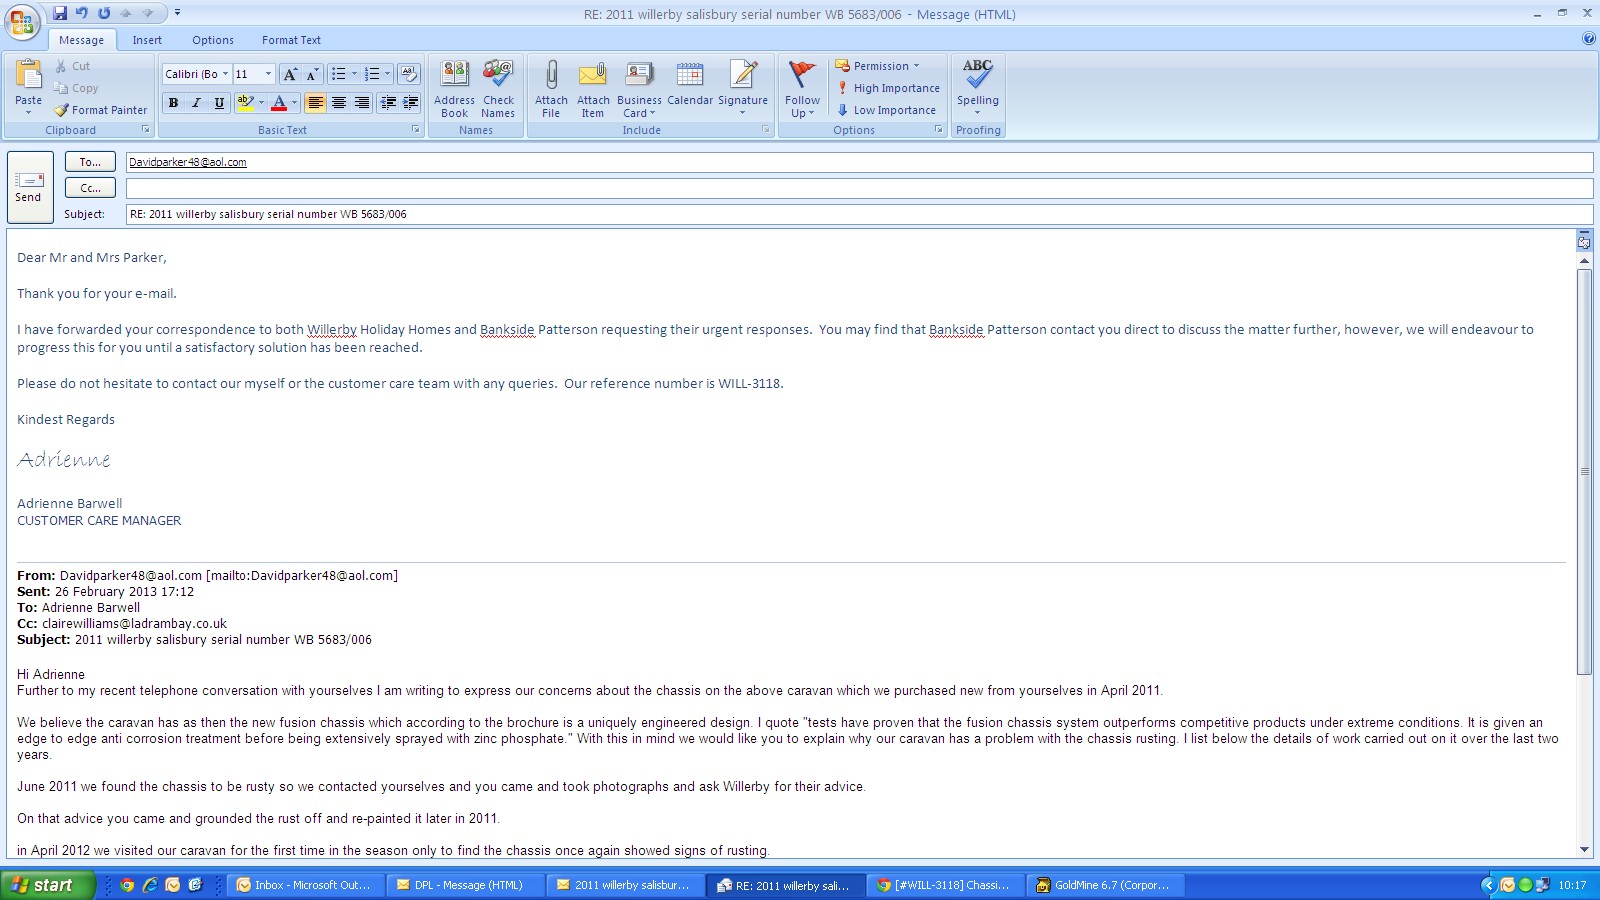Attach an Outlook item
Viewport: 1600px width, 900px height.
(593, 89)
